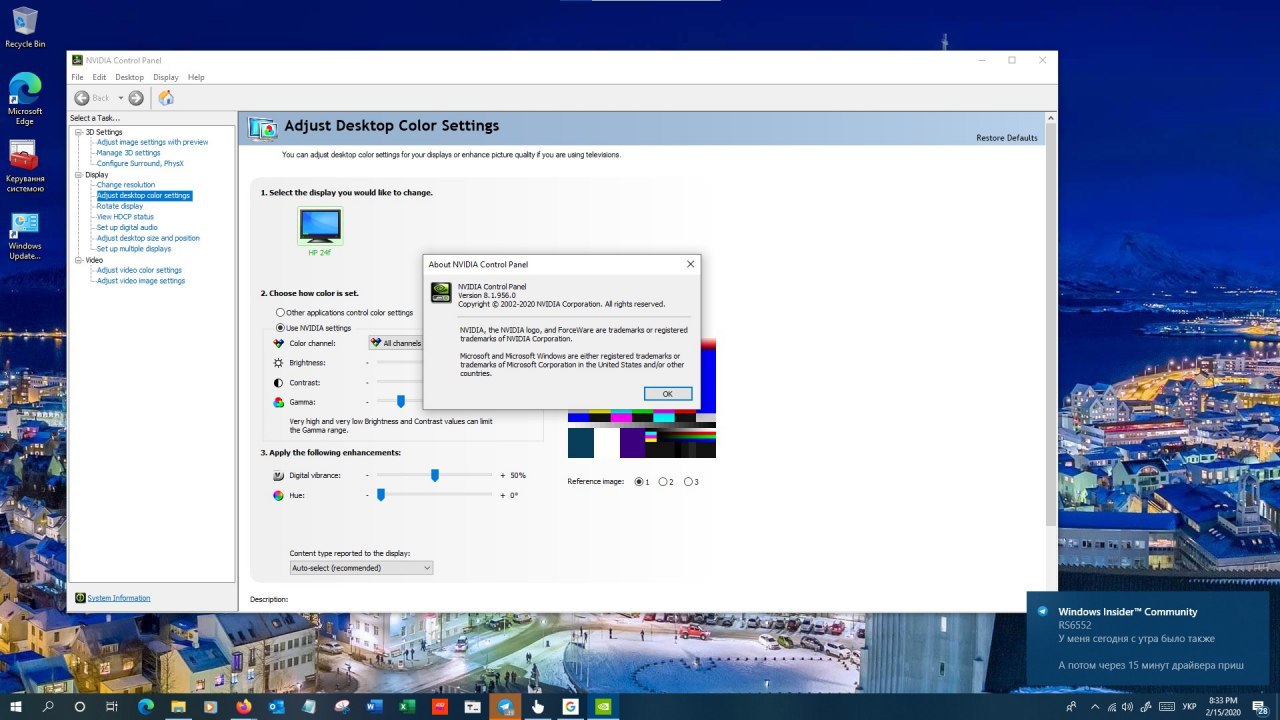Collapse the Display tree node
The height and width of the screenshot is (720, 1280).
click(77, 175)
